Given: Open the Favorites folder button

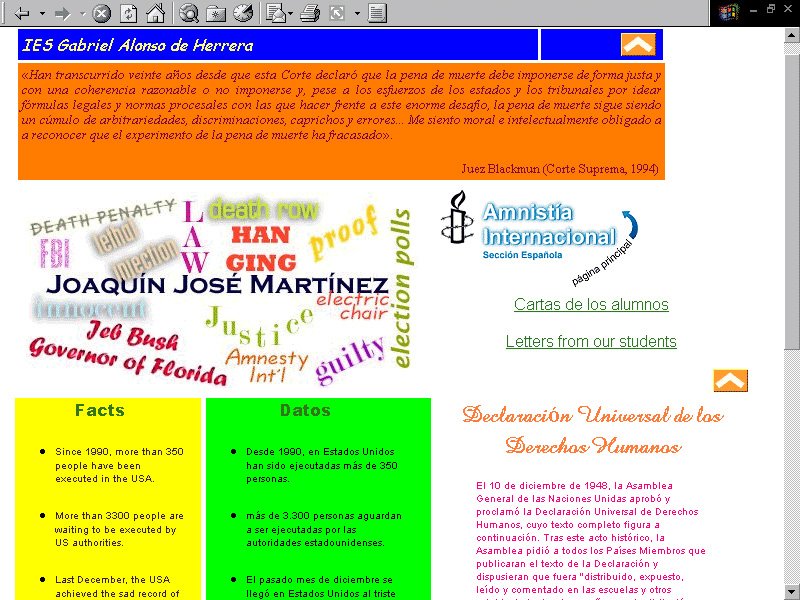Looking at the screenshot, I should click(x=216, y=13).
